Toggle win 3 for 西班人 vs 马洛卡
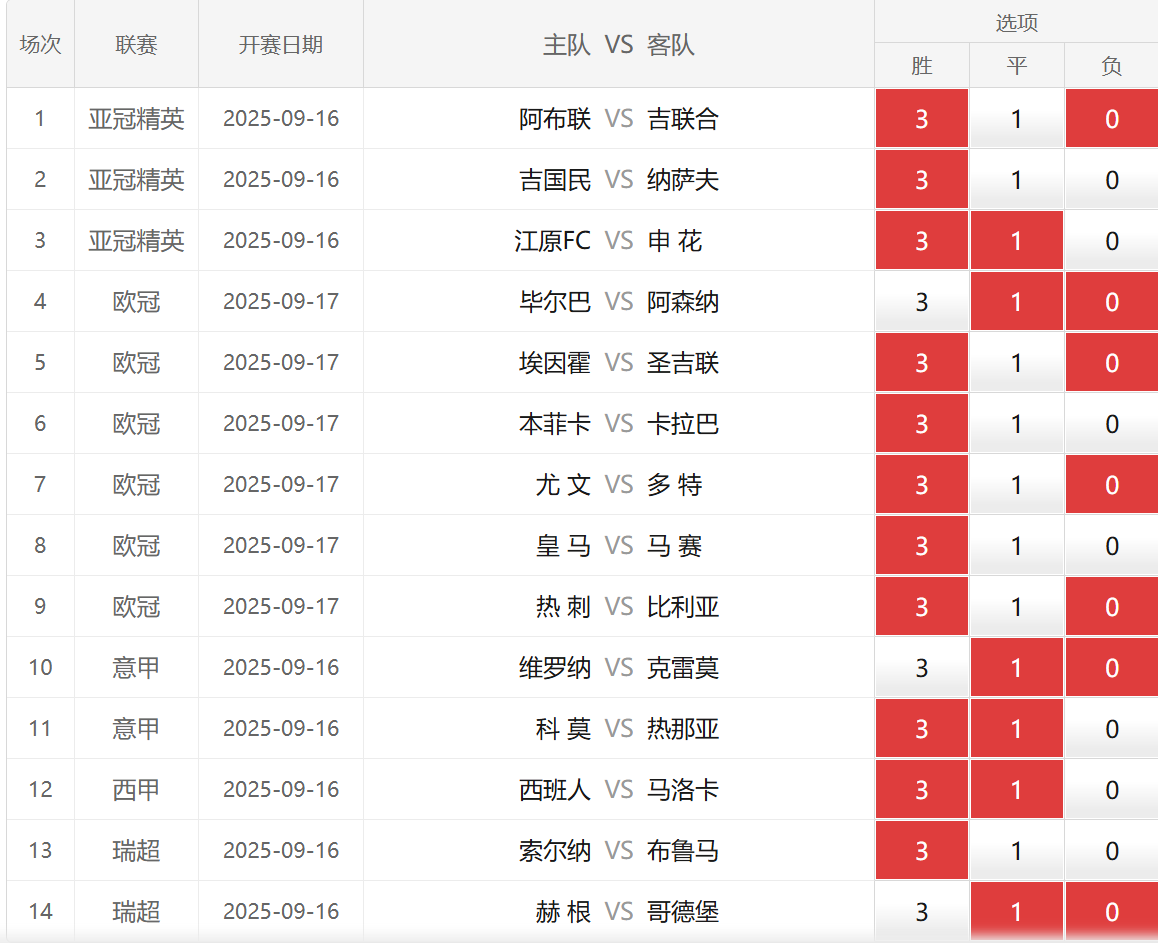1158x950 pixels. 922,789
